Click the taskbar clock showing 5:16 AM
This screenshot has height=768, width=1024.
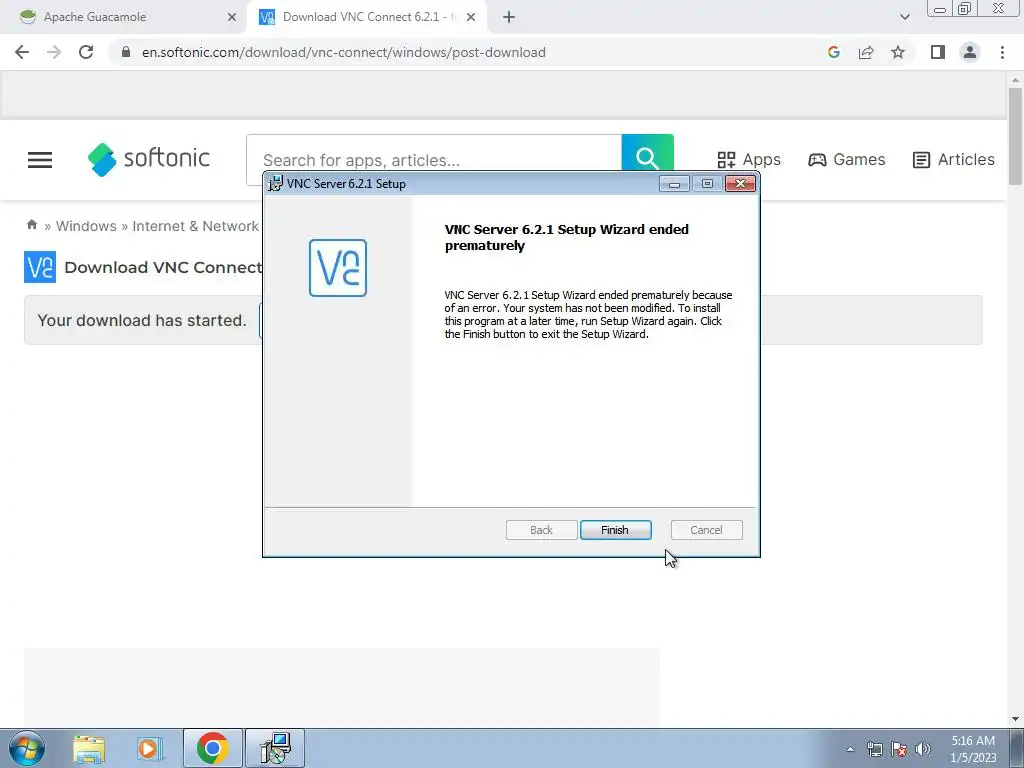(973, 749)
